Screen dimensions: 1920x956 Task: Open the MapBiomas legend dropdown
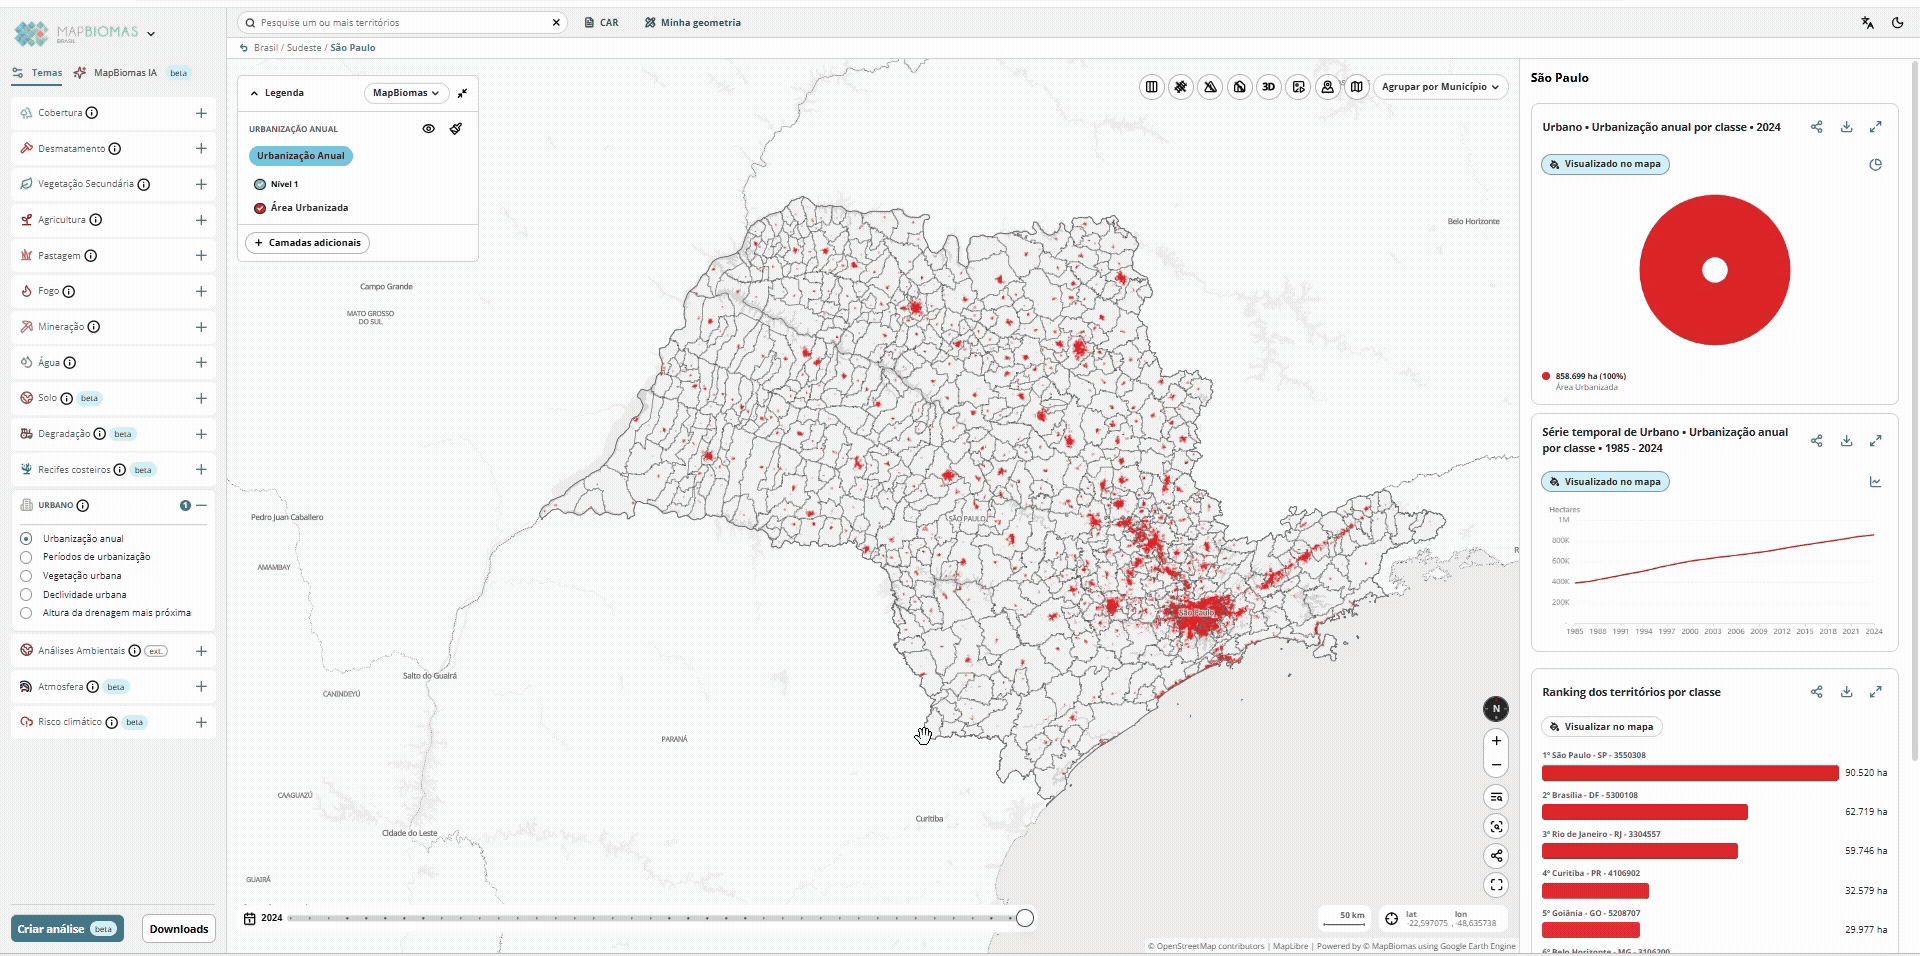click(405, 93)
